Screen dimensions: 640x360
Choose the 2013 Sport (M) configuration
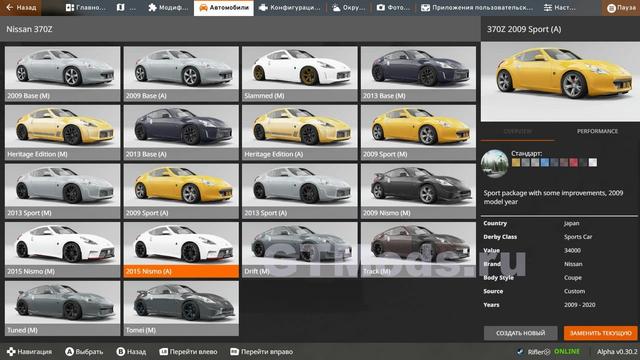[63, 191]
